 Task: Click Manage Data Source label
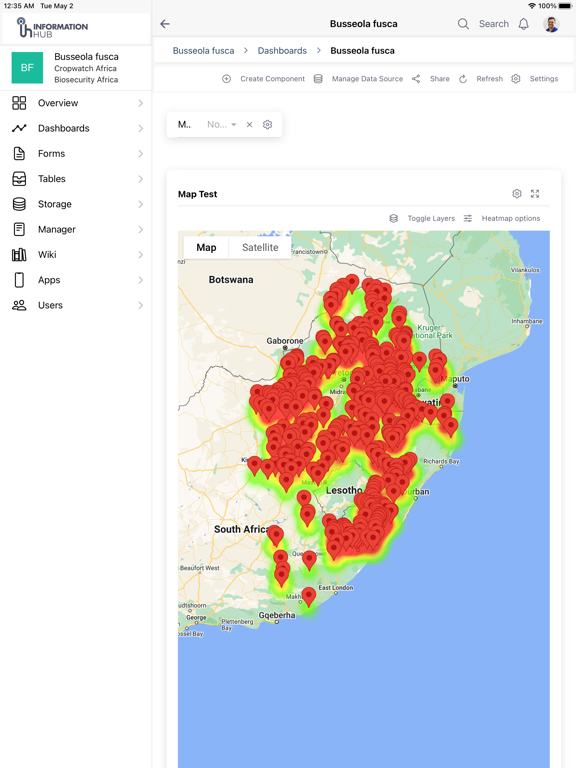pos(367,79)
